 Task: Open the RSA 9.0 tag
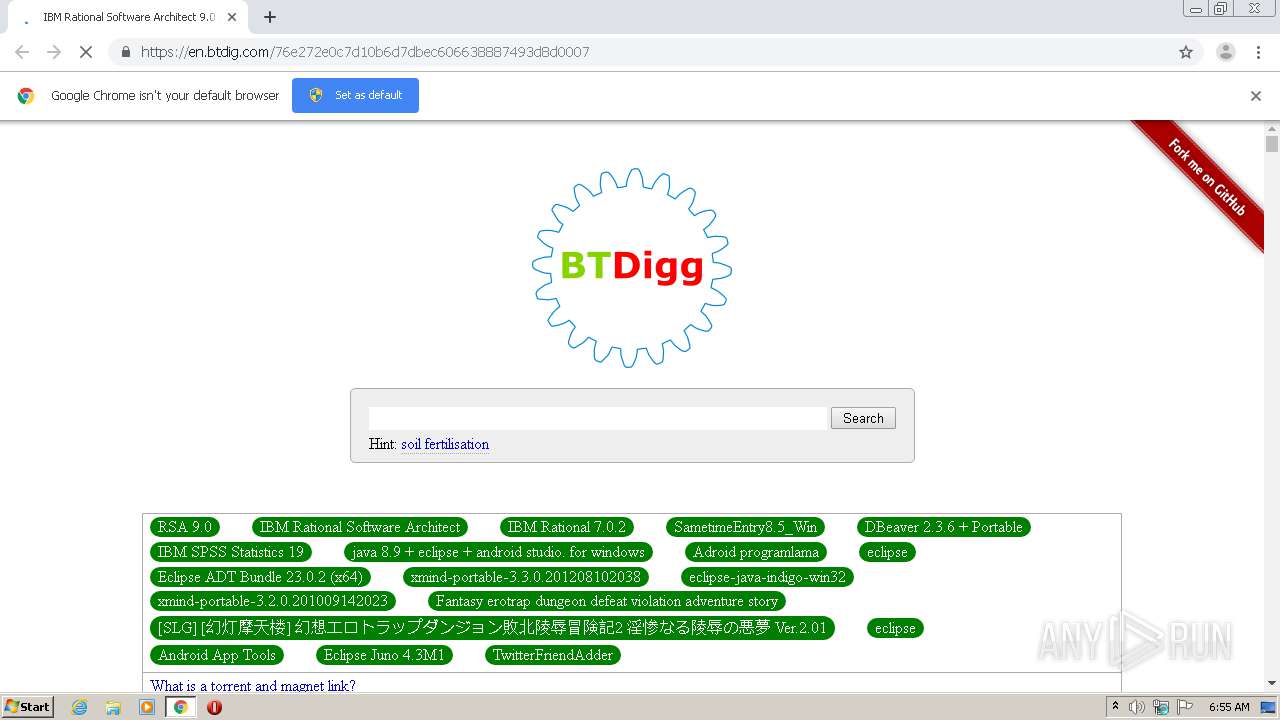pyautogui.click(x=185, y=527)
